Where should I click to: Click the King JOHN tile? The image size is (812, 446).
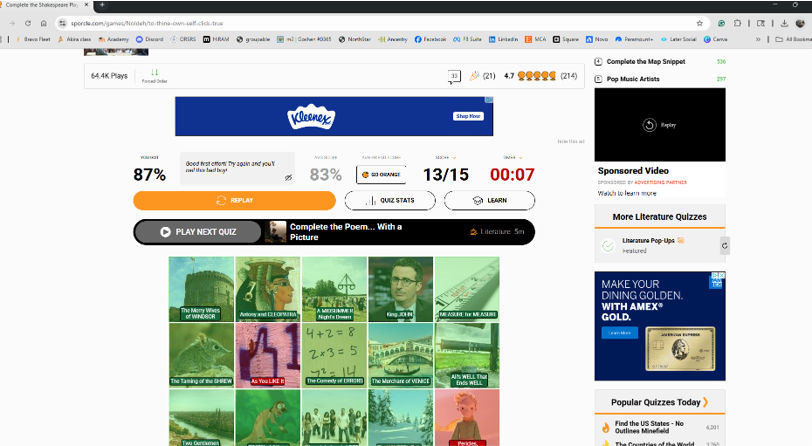pos(400,289)
